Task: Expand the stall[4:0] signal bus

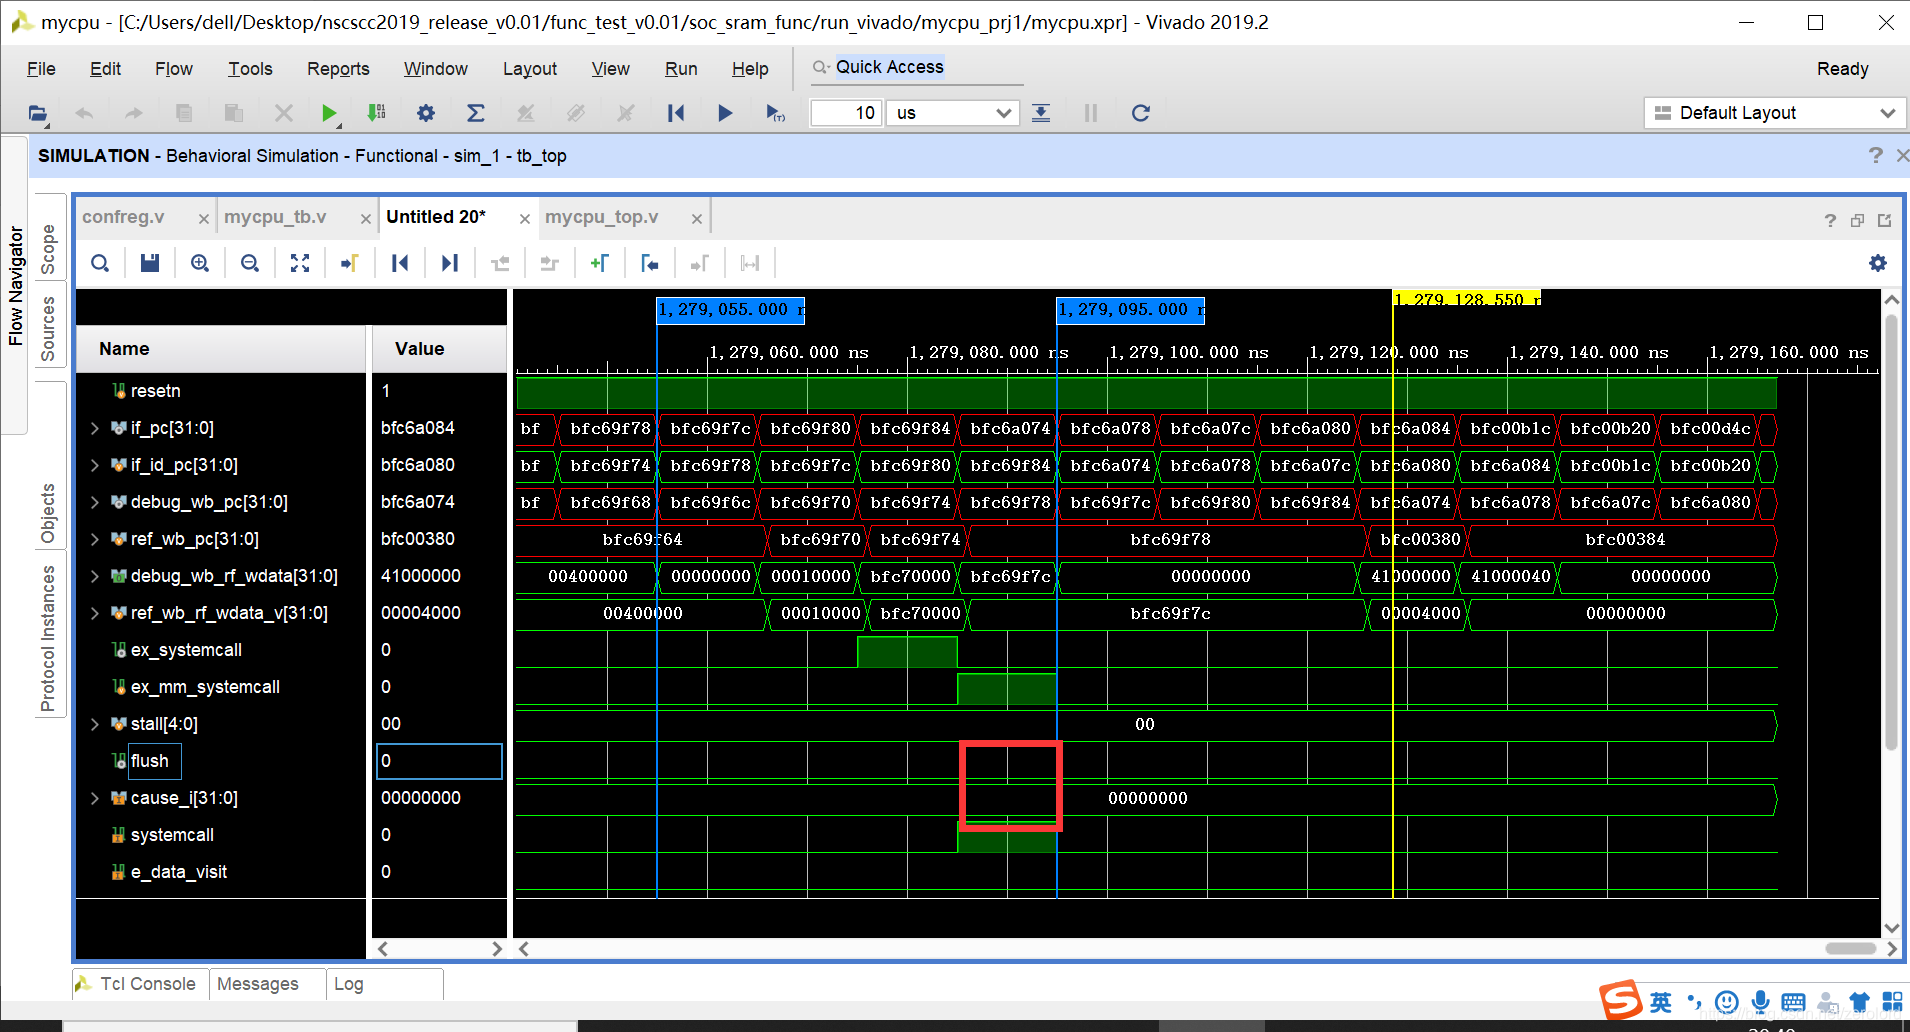Action: point(95,724)
